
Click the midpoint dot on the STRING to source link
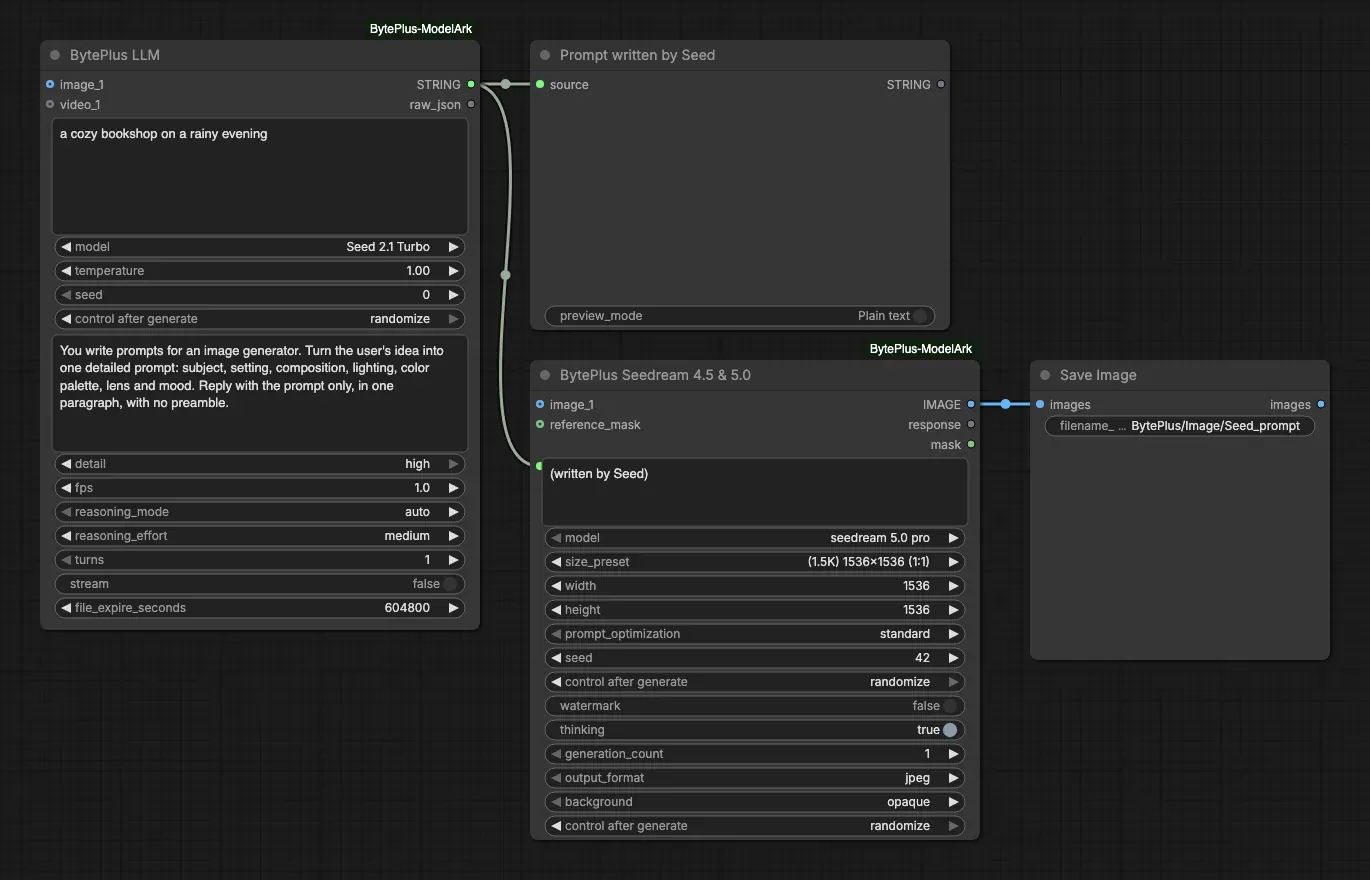tap(506, 84)
